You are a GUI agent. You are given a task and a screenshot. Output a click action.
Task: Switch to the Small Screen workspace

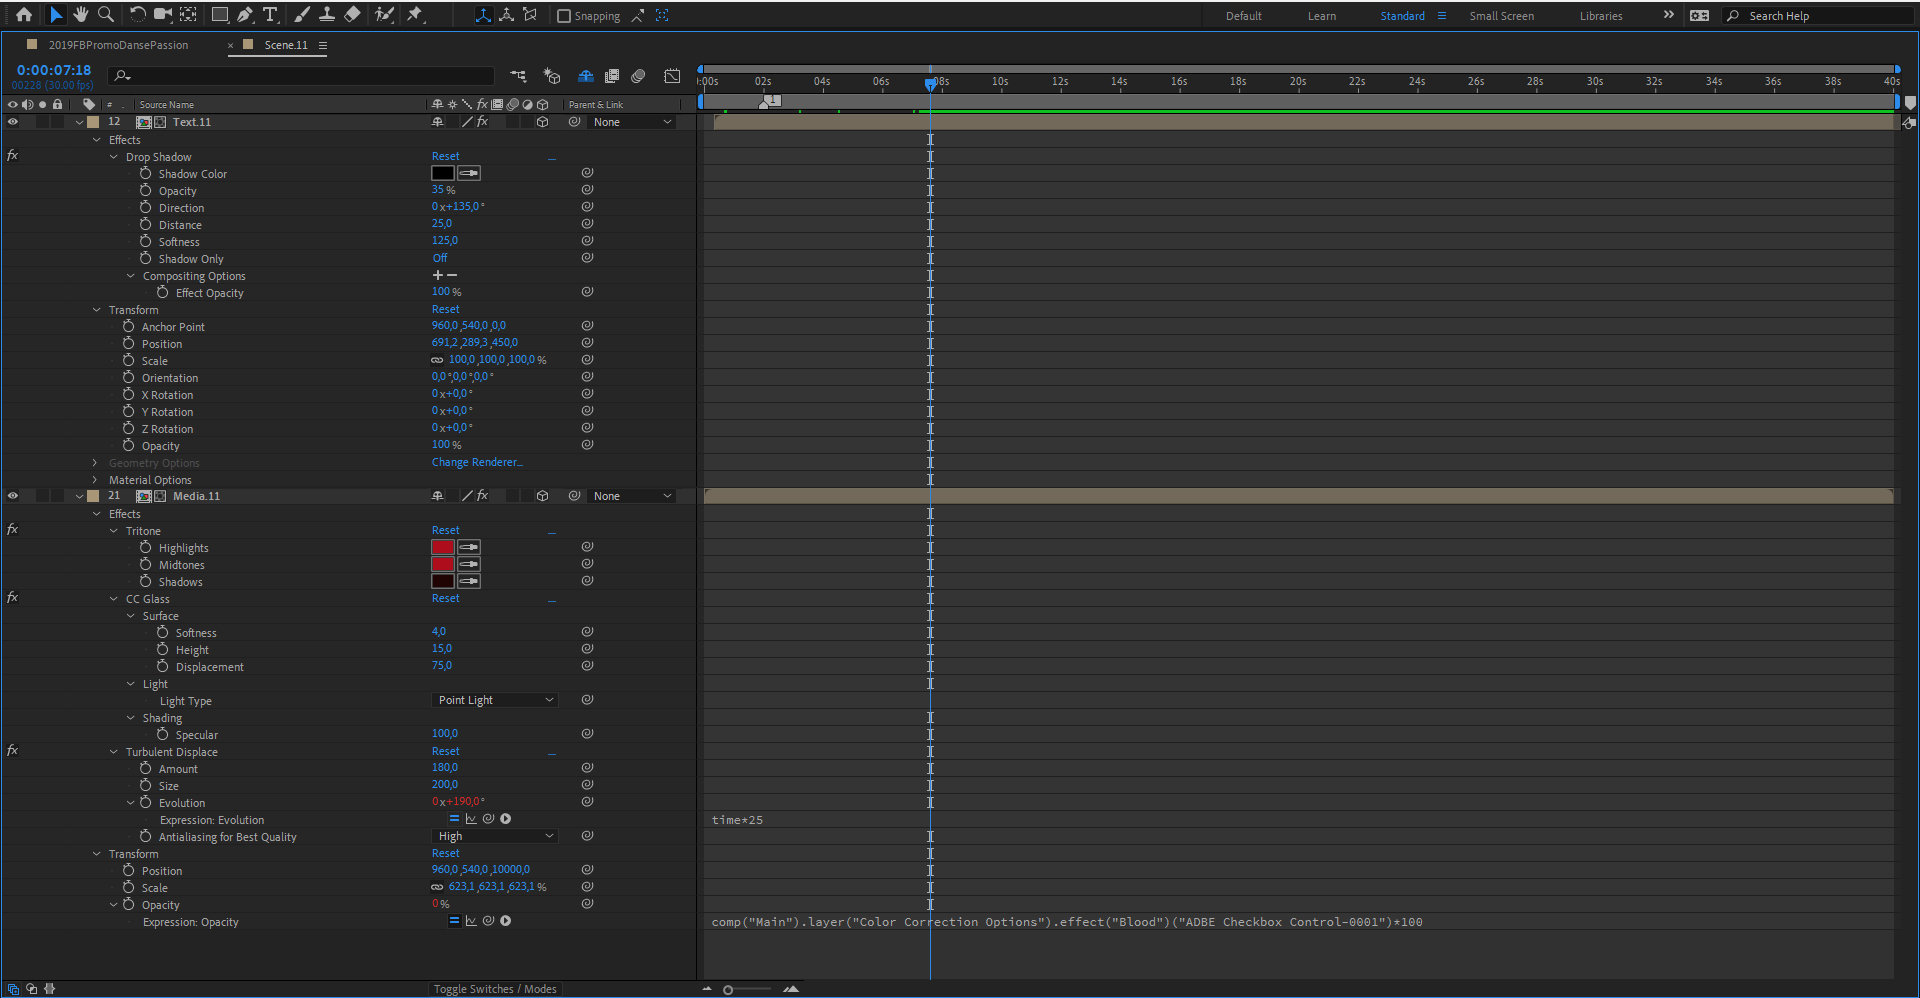pos(1501,16)
